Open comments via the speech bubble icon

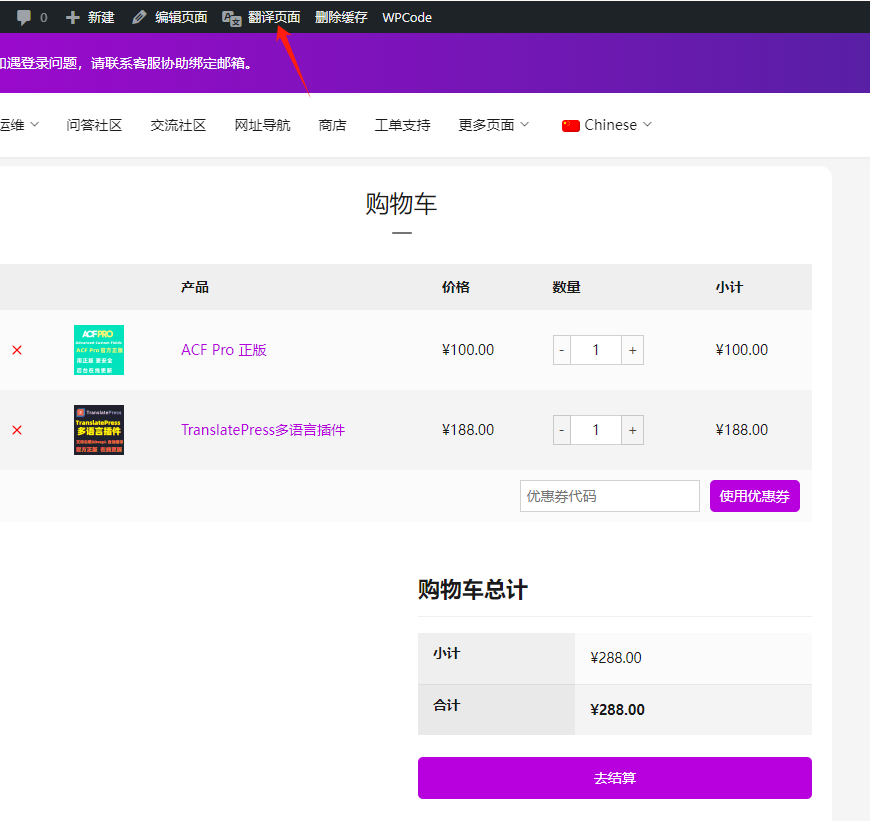click(24, 16)
